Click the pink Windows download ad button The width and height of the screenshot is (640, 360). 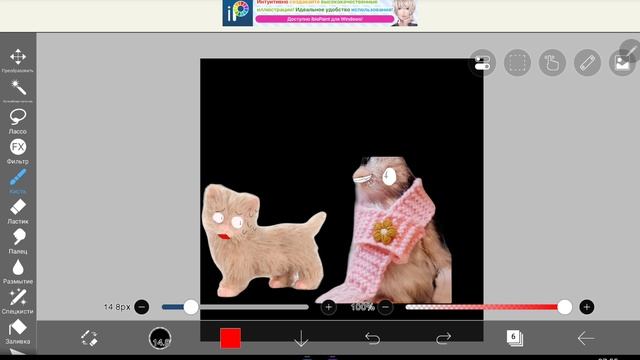tap(325, 19)
